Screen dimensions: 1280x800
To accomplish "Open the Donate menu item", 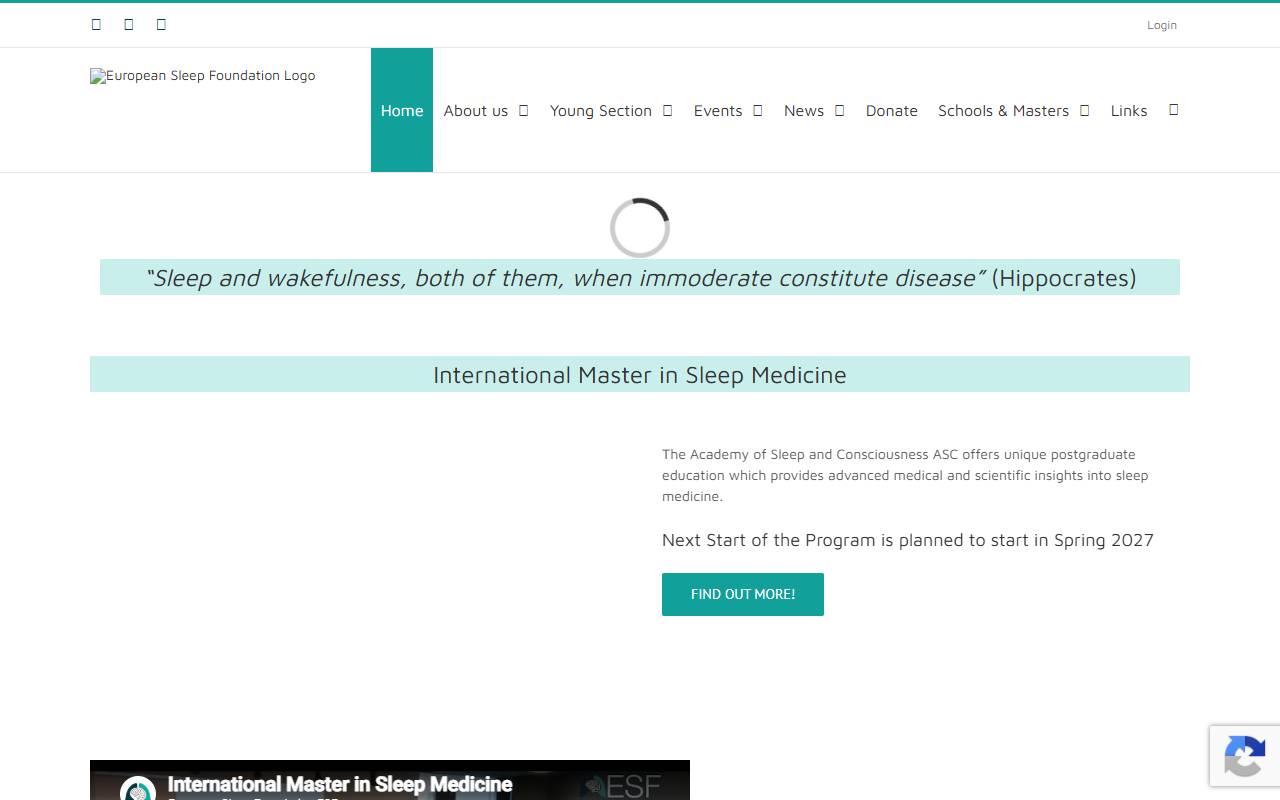I will [892, 110].
